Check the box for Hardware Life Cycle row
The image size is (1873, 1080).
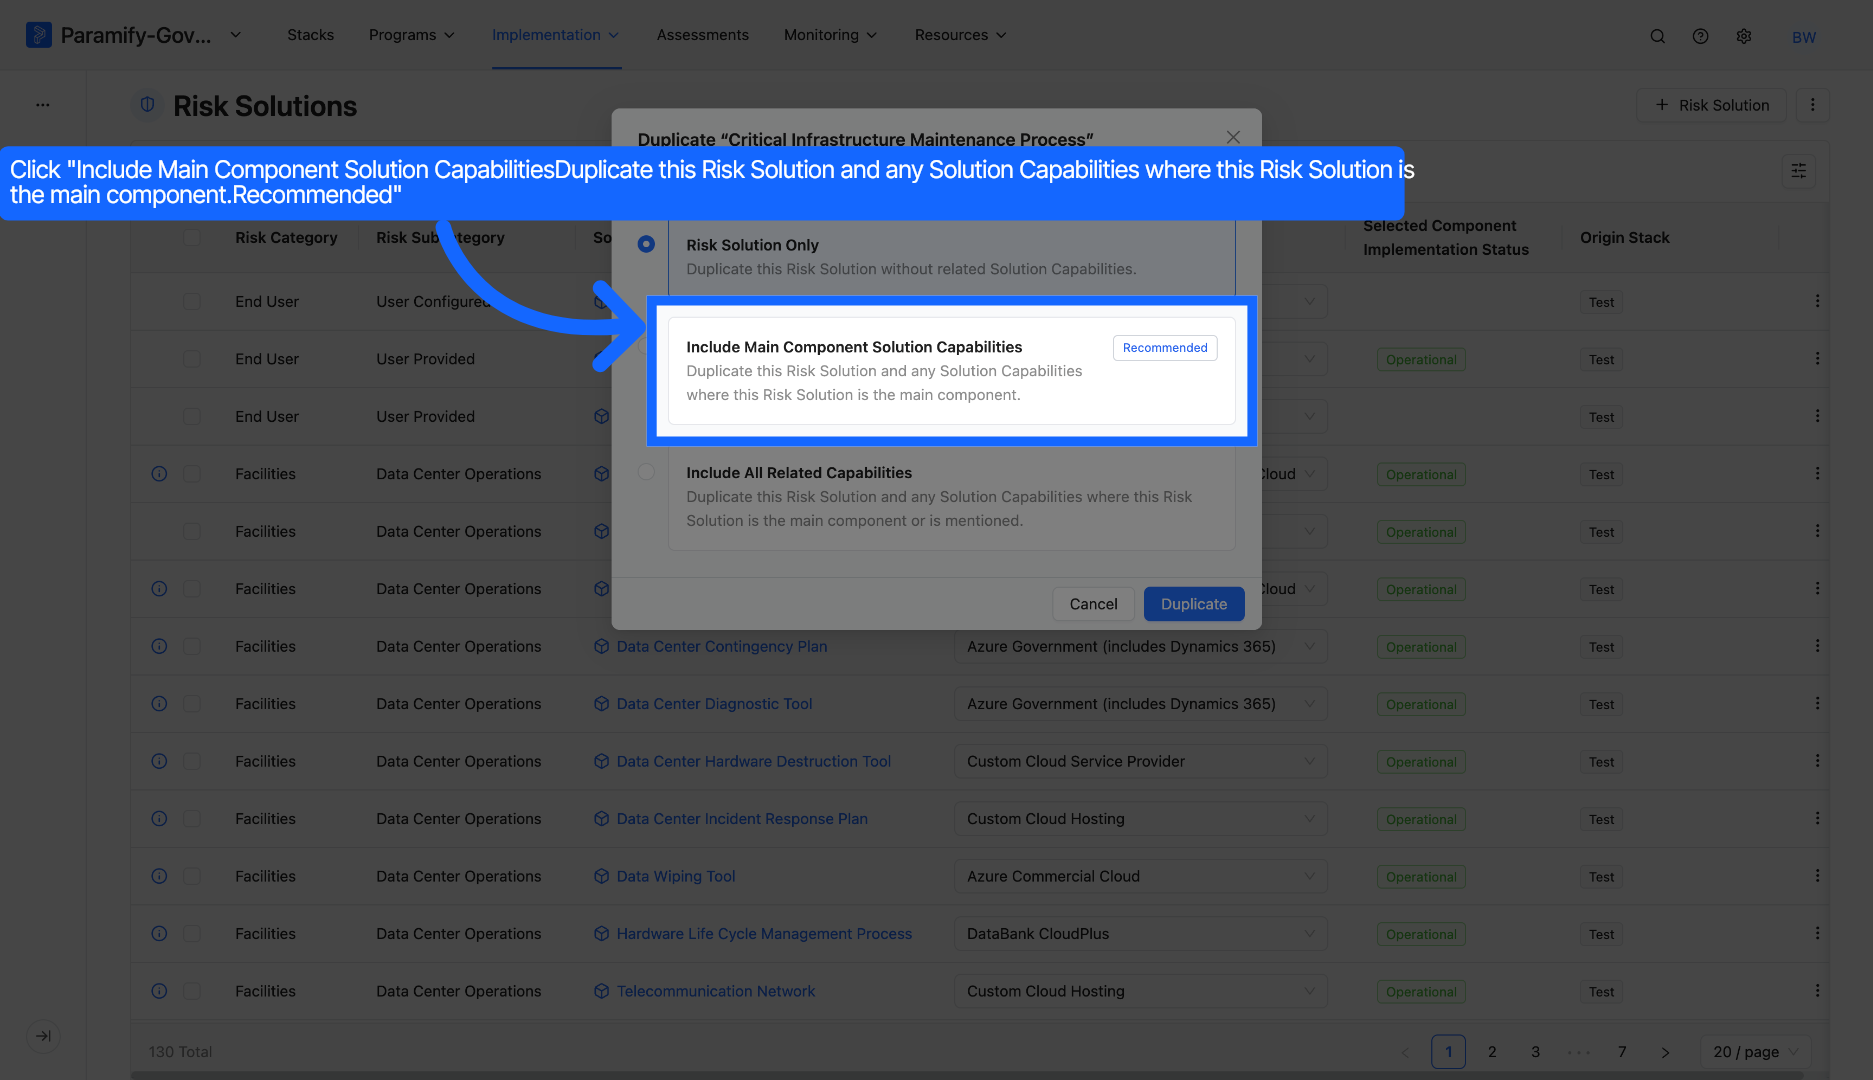pyautogui.click(x=192, y=934)
